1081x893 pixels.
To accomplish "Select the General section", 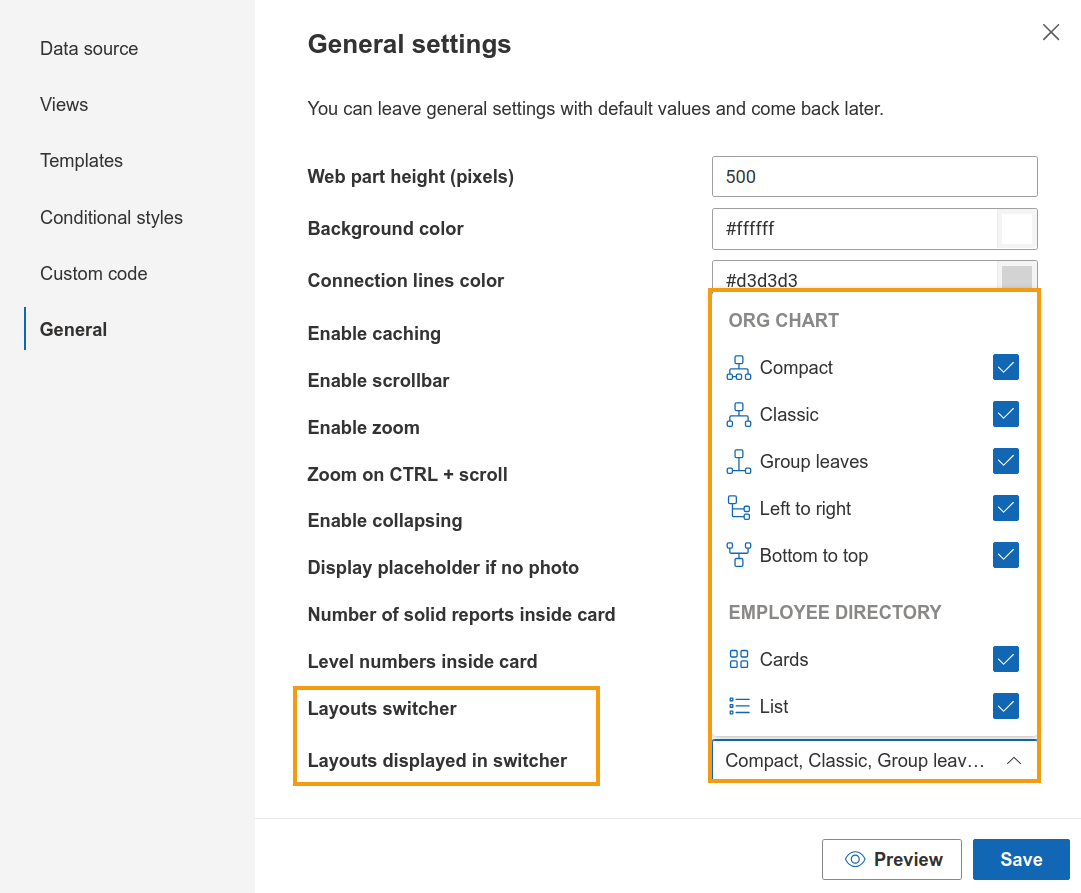I will click(73, 330).
